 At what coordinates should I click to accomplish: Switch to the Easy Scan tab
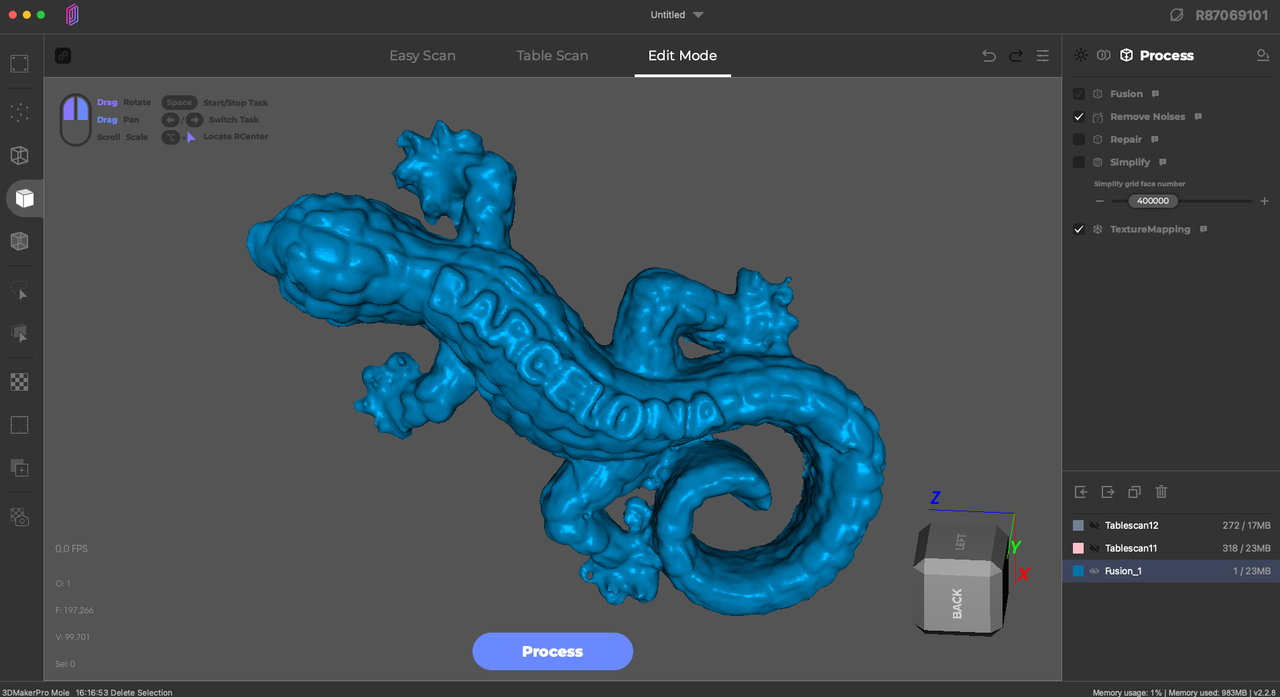[x=422, y=56]
